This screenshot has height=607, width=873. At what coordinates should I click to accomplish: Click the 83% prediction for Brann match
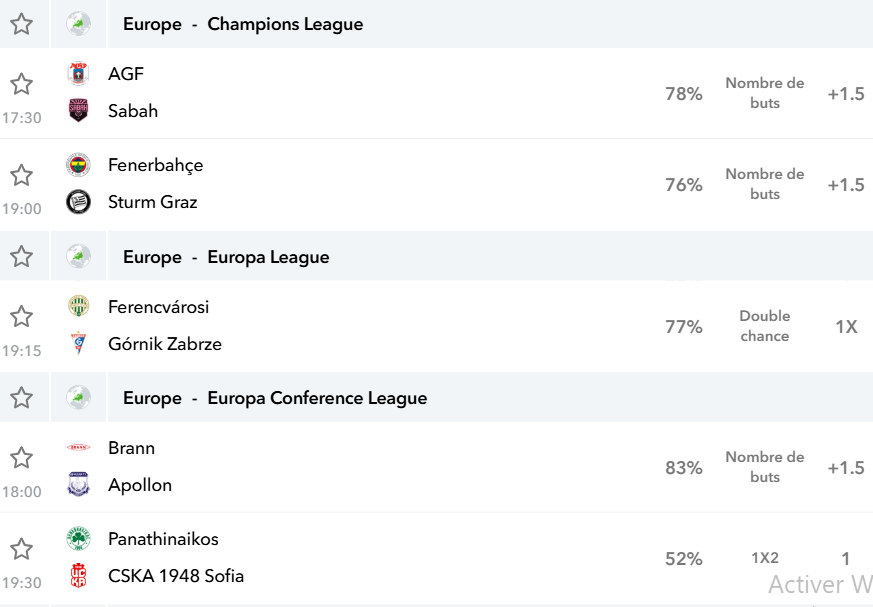(684, 468)
